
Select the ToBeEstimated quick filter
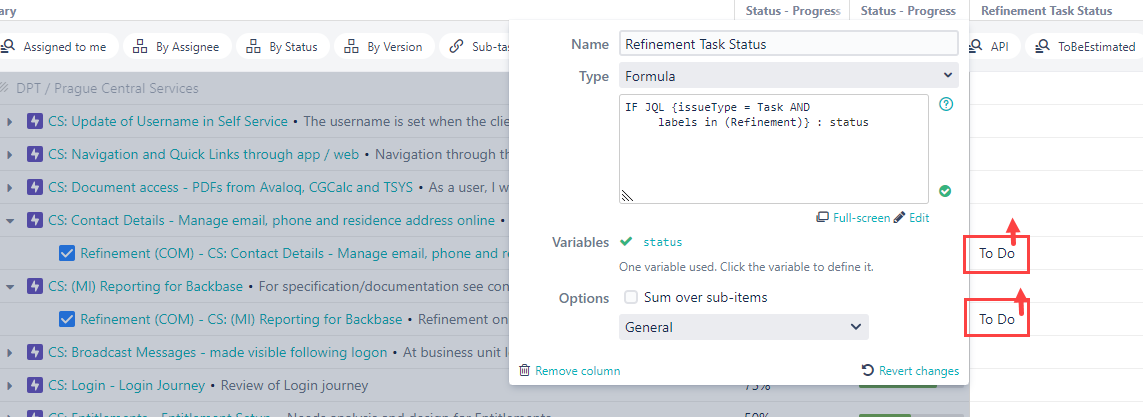1084,47
